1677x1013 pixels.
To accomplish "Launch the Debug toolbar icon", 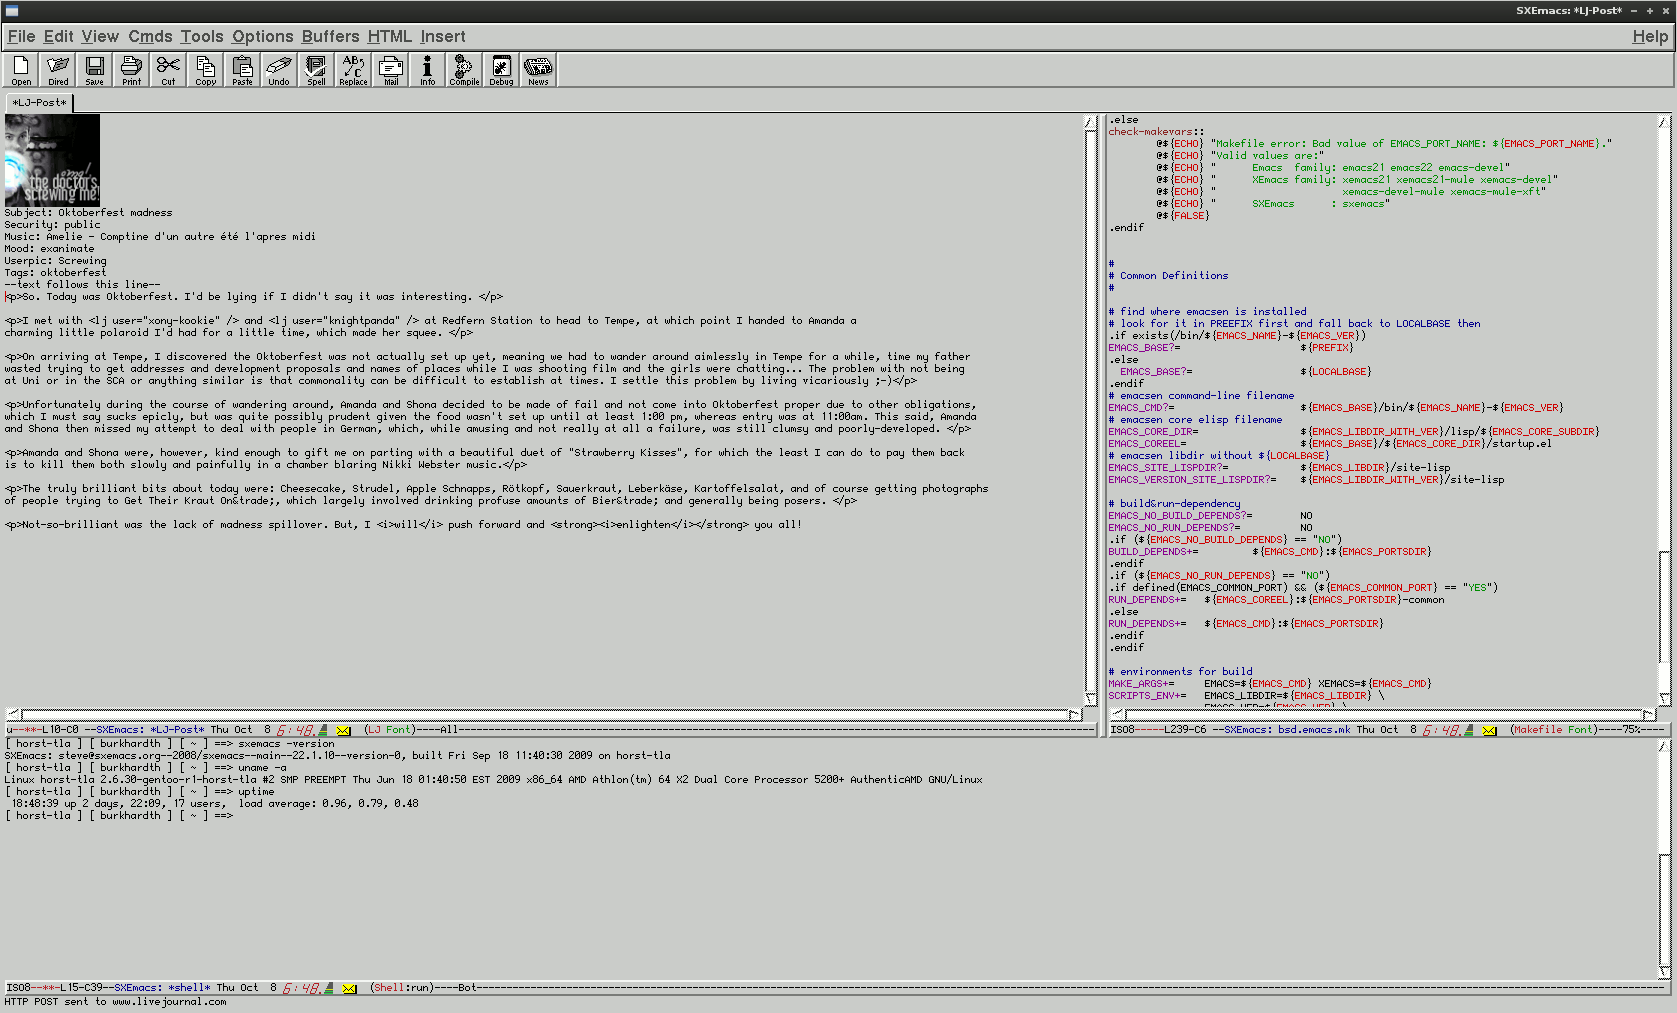I will [x=501, y=70].
